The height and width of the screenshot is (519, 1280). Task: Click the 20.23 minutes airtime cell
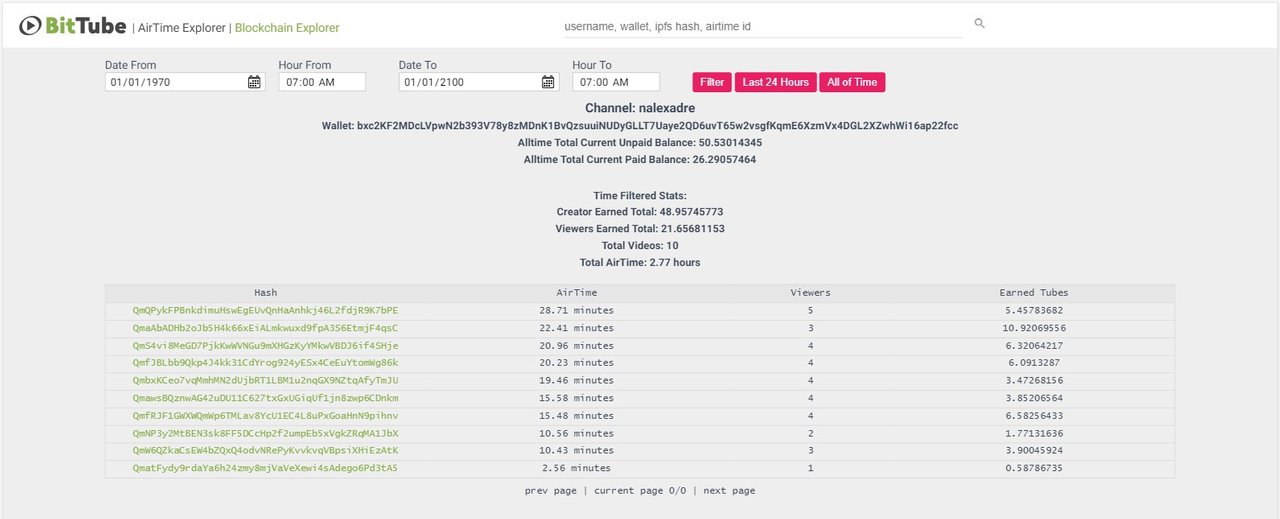(x=576, y=363)
